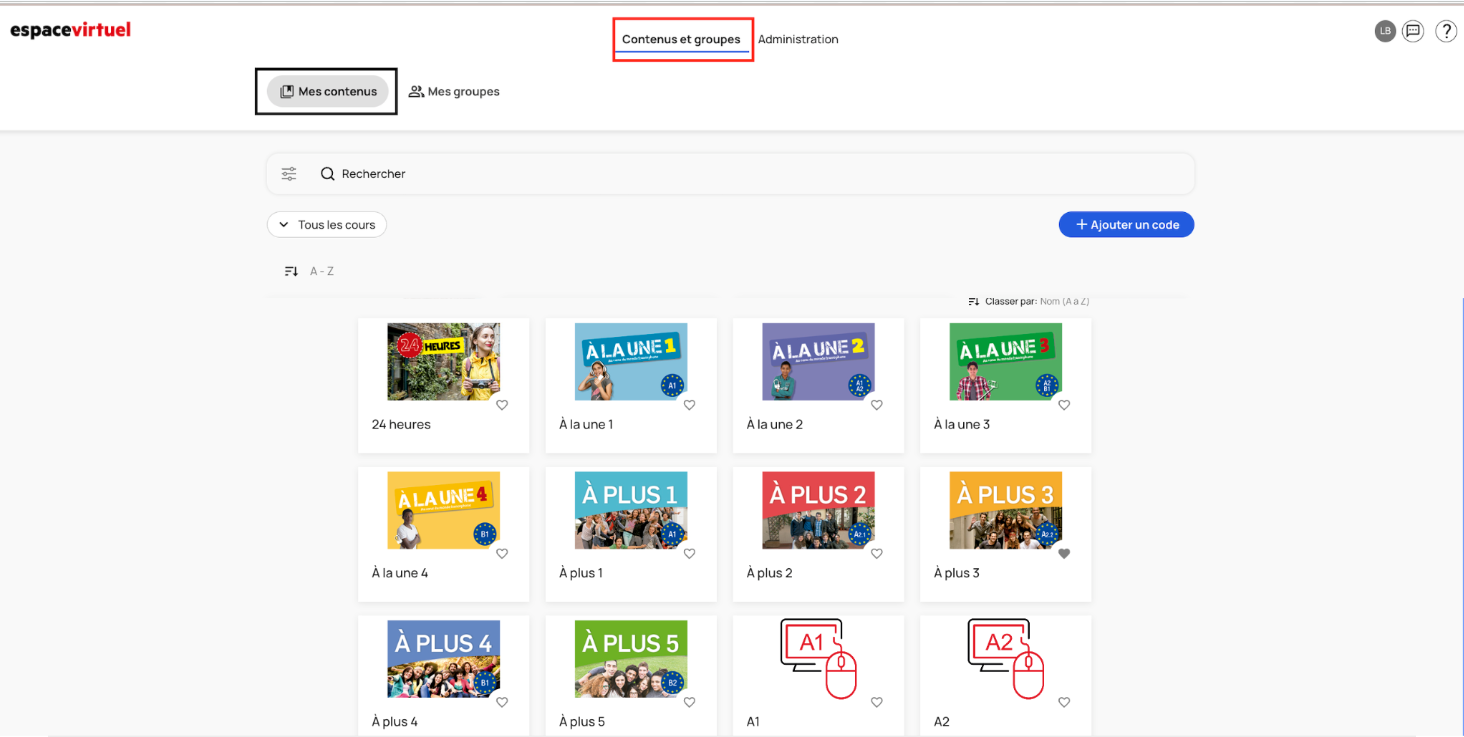Expand the Tous les cours dropdown

(327, 225)
